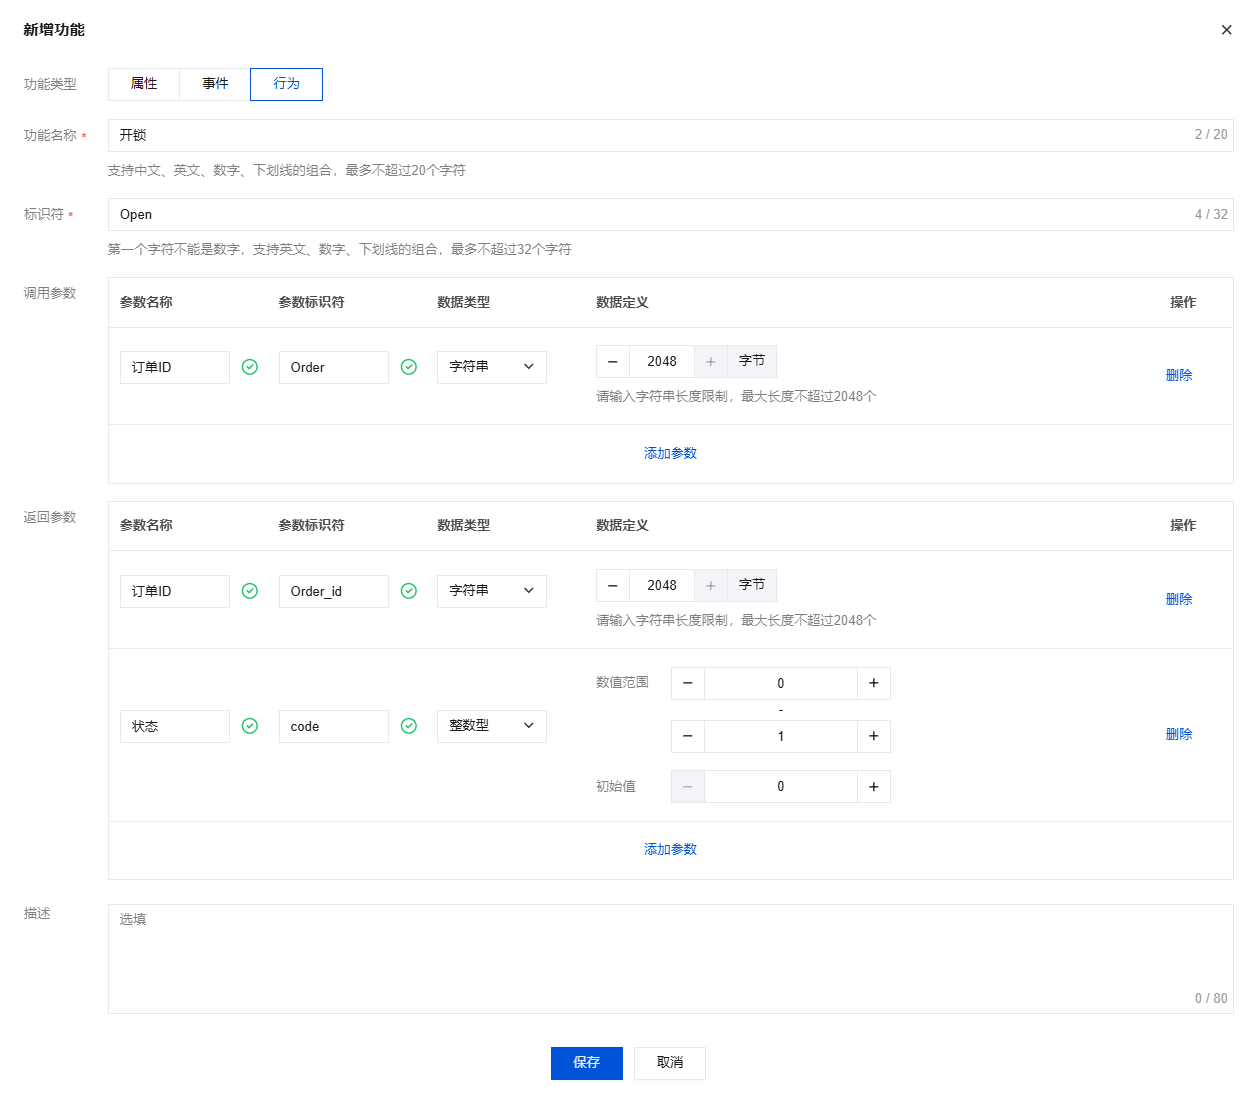Click the 描述 optional text area
The image size is (1243, 1093).
[670, 958]
